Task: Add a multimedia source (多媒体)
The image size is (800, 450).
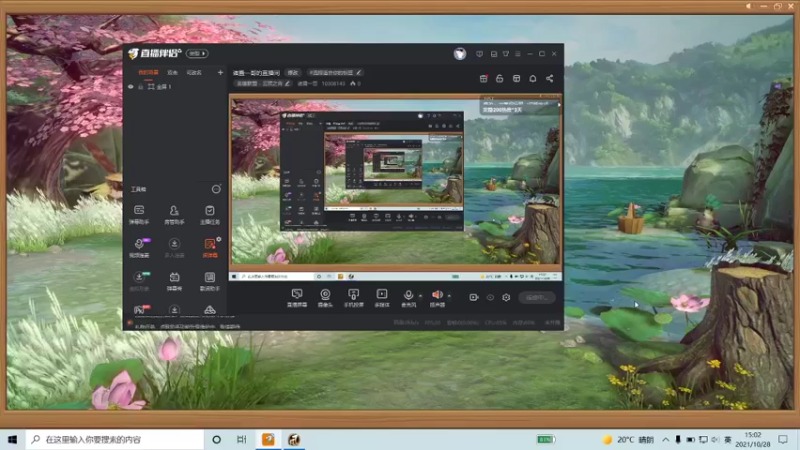Action: click(382, 297)
